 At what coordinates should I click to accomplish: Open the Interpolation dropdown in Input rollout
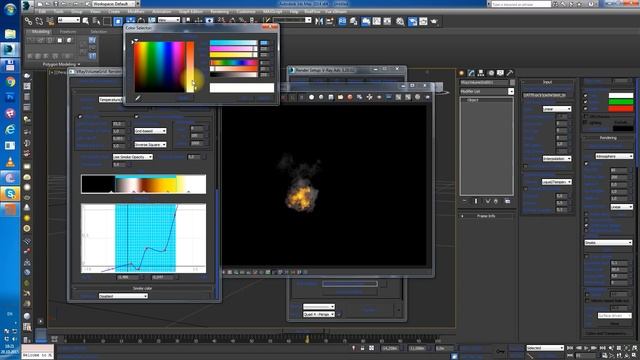(x=557, y=159)
